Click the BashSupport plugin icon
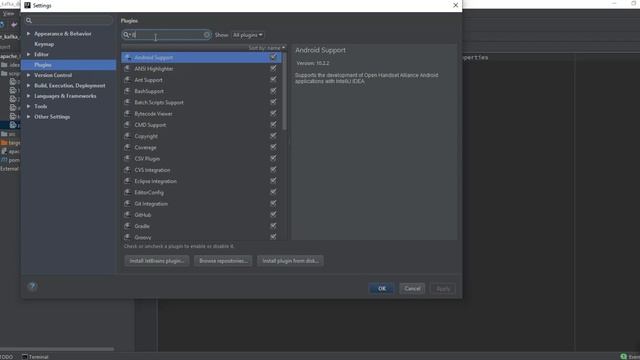 tap(127, 91)
